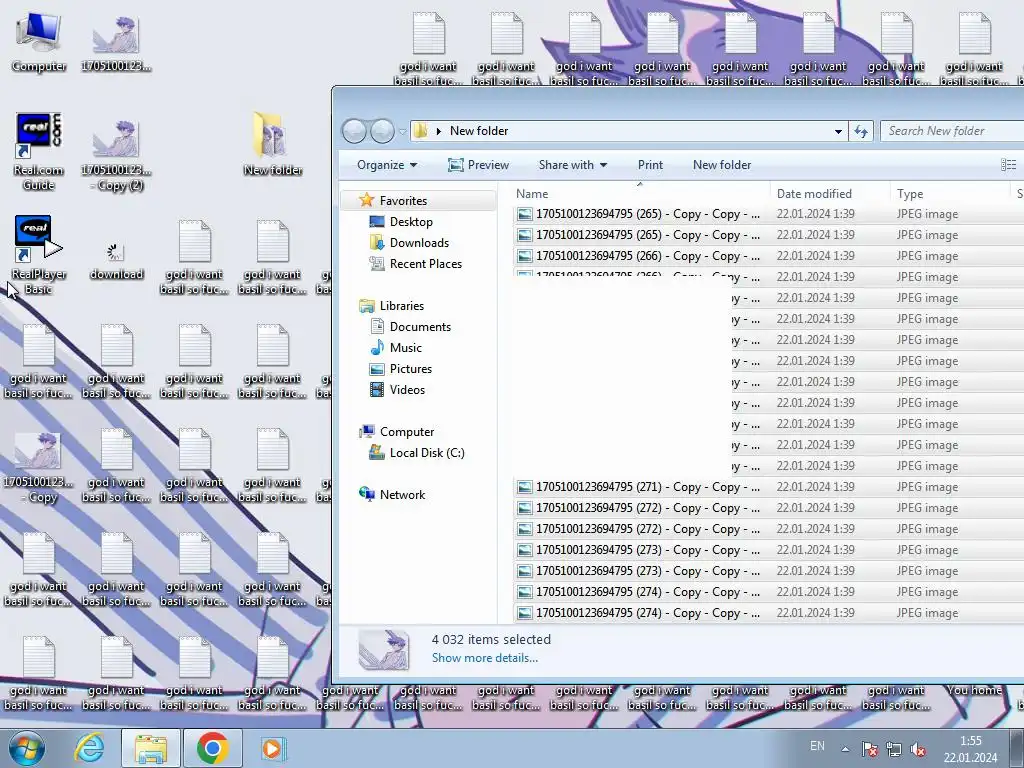The width and height of the screenshot is (1024, 768).
Task: Open Windows Media Player from the taskbar
Action: pos(272,748)
